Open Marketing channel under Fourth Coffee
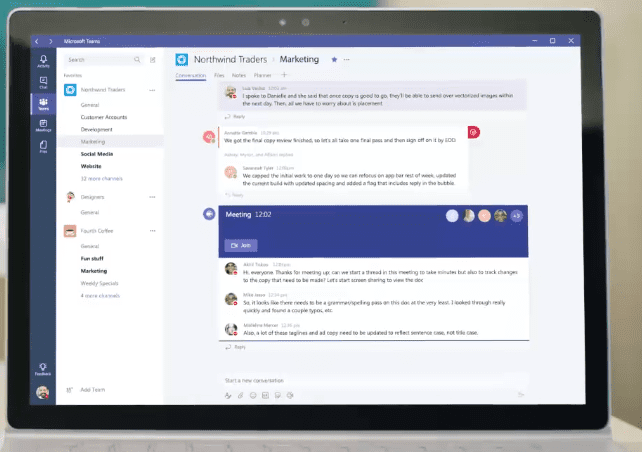This screenshot has height=452, width=642. (94, 271)
